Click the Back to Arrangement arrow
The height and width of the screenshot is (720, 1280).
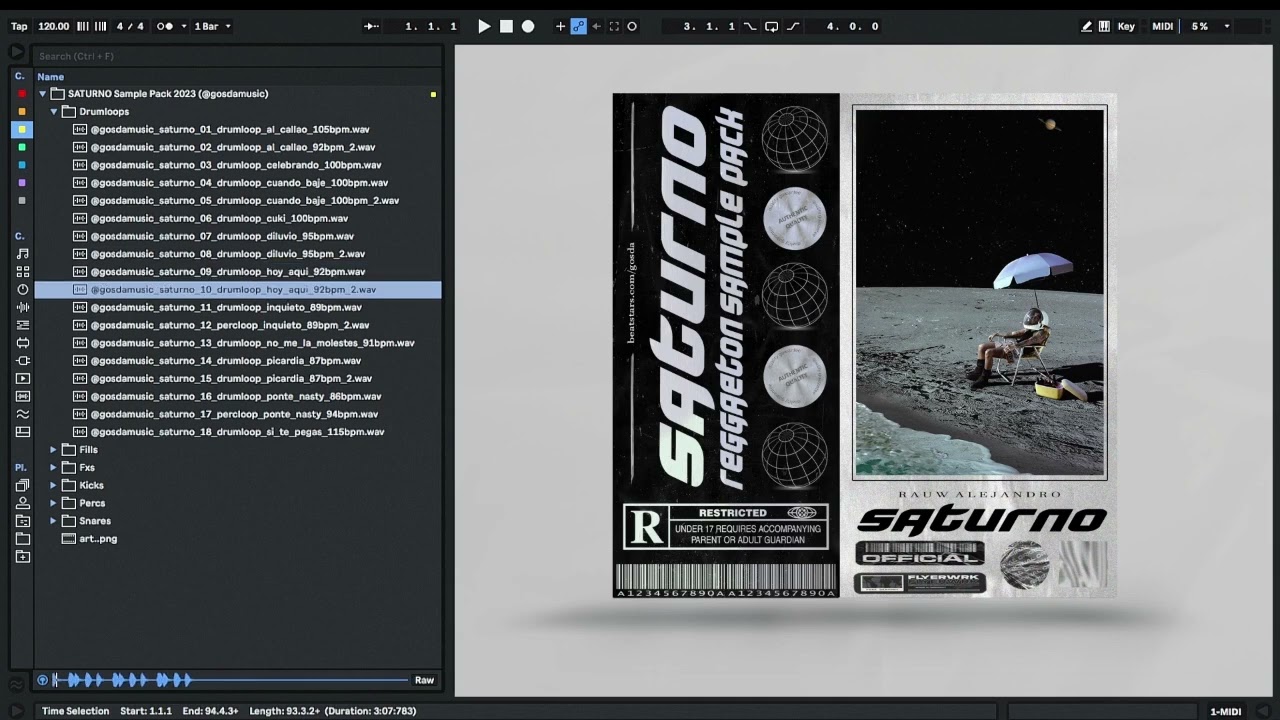[x=597, y=27]
